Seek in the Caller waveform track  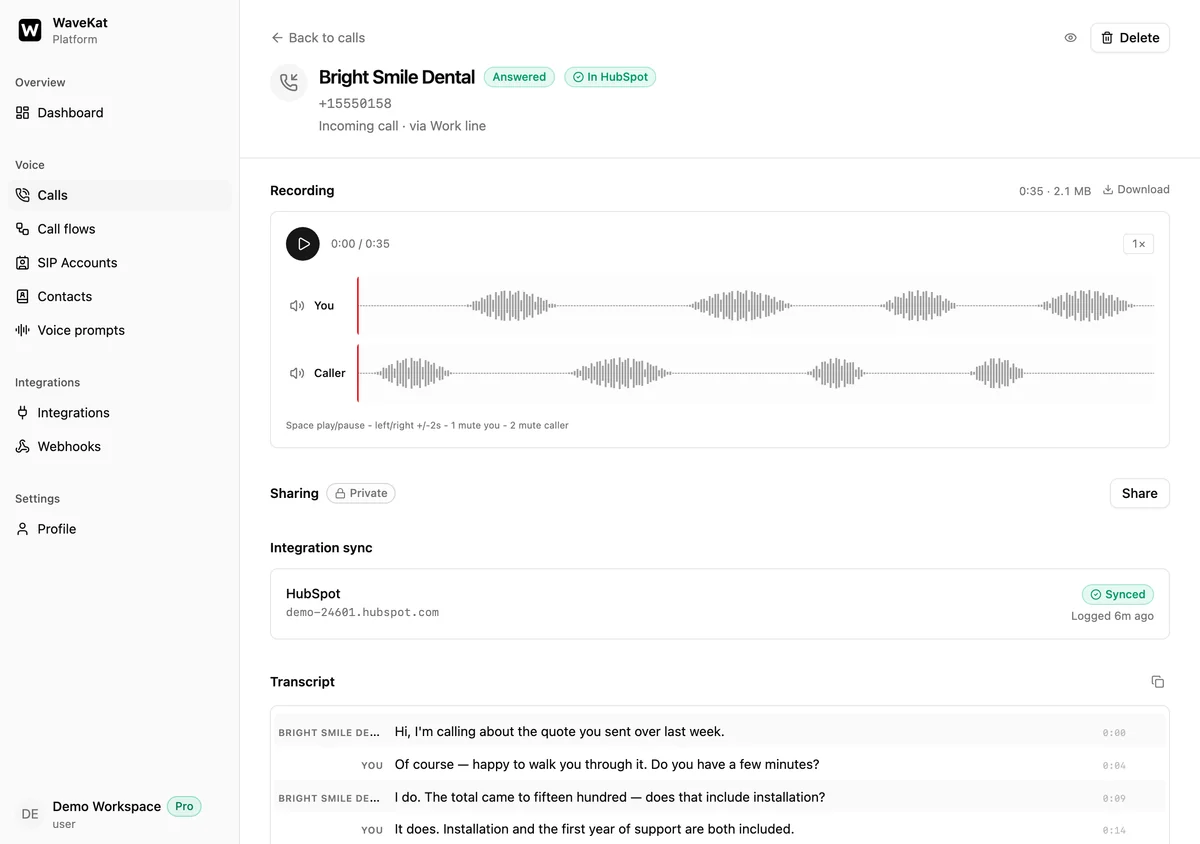756,373
